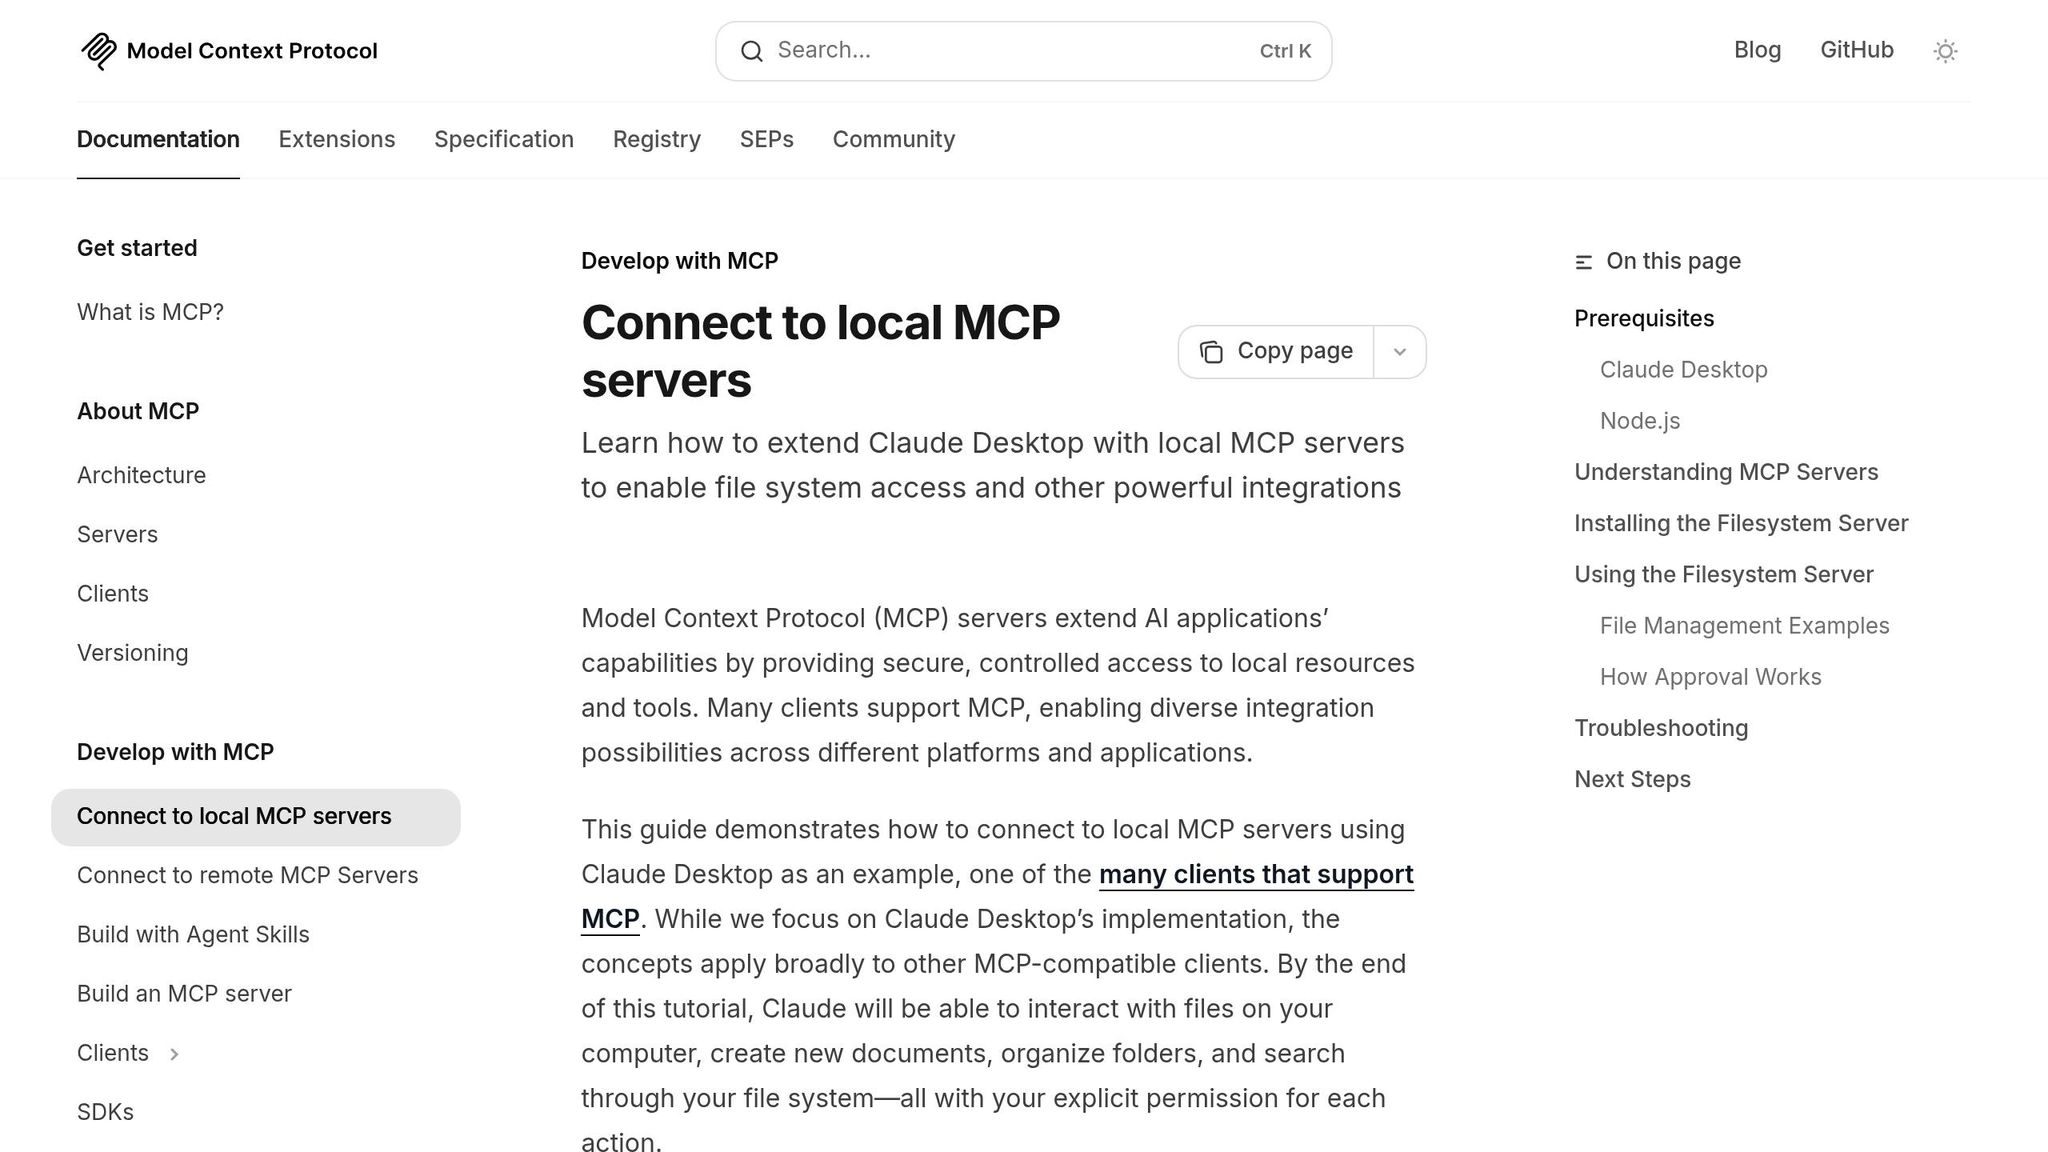Open the Blog link in header
The width and height of the screenshot is (2048, 1152).
[x=1758, y=50]
